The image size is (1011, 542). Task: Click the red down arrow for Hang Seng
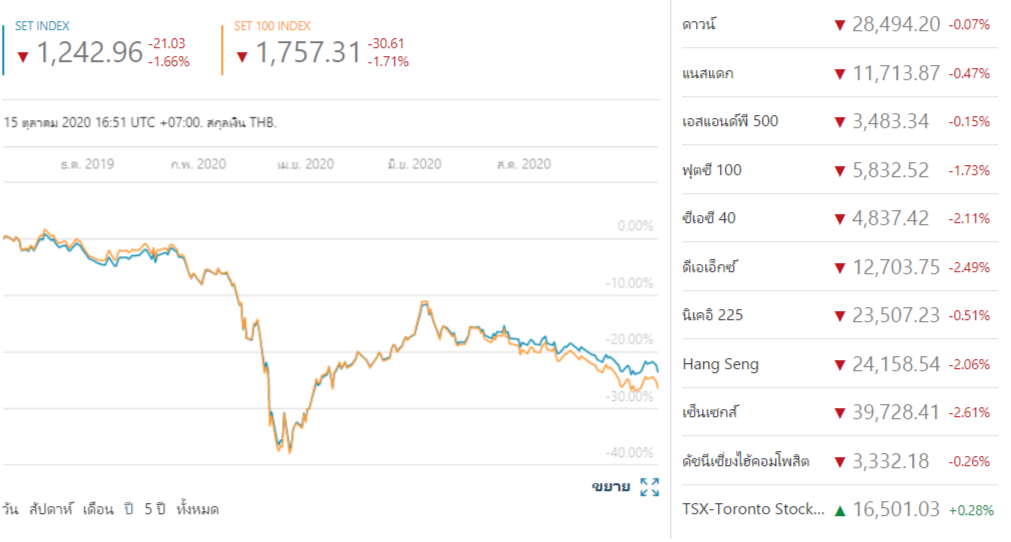click(x=840, y=365)
